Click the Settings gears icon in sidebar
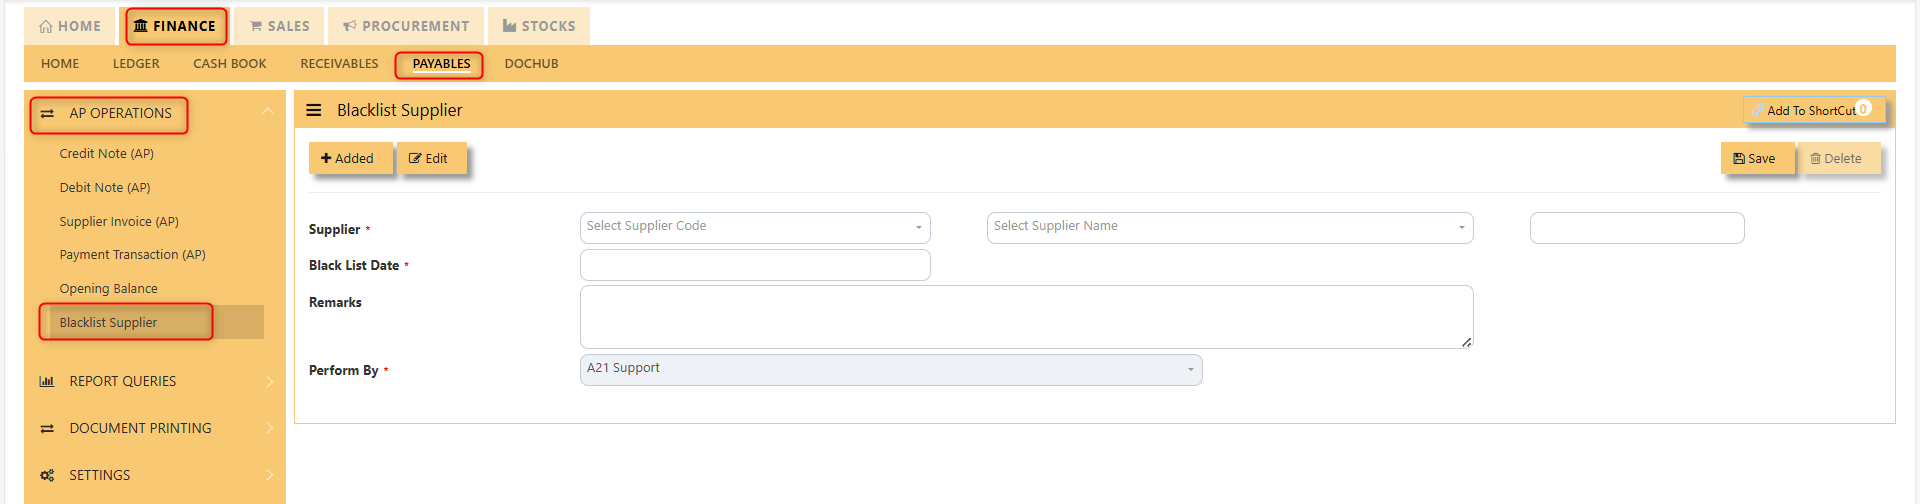The width and height of the screenshot is (1920, 504). click(x=47, y=475)
